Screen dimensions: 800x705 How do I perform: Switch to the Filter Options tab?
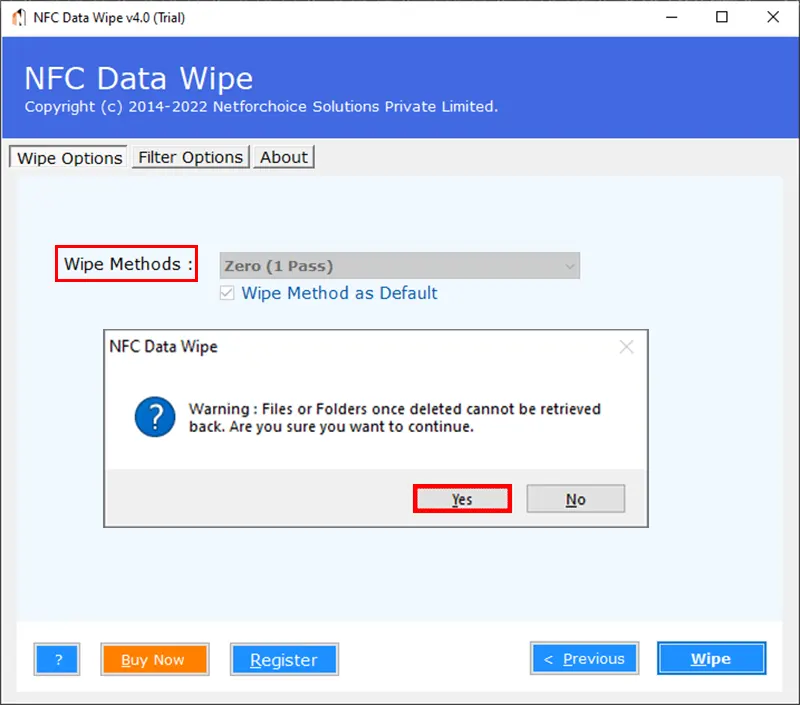(x=190, y=157)
